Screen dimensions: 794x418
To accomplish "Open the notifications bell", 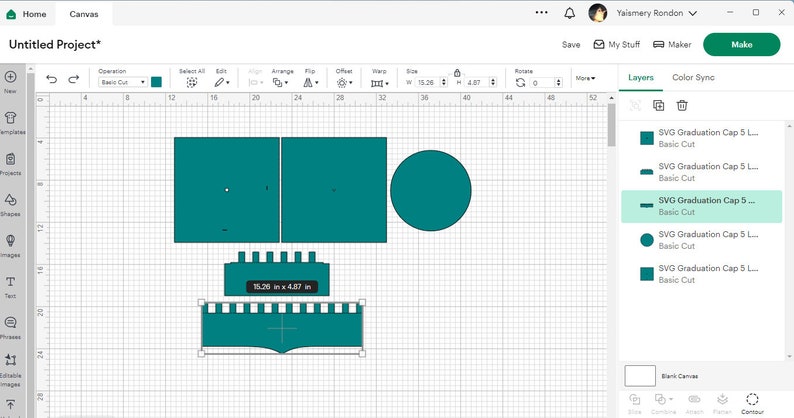I will tap(570, 13).
